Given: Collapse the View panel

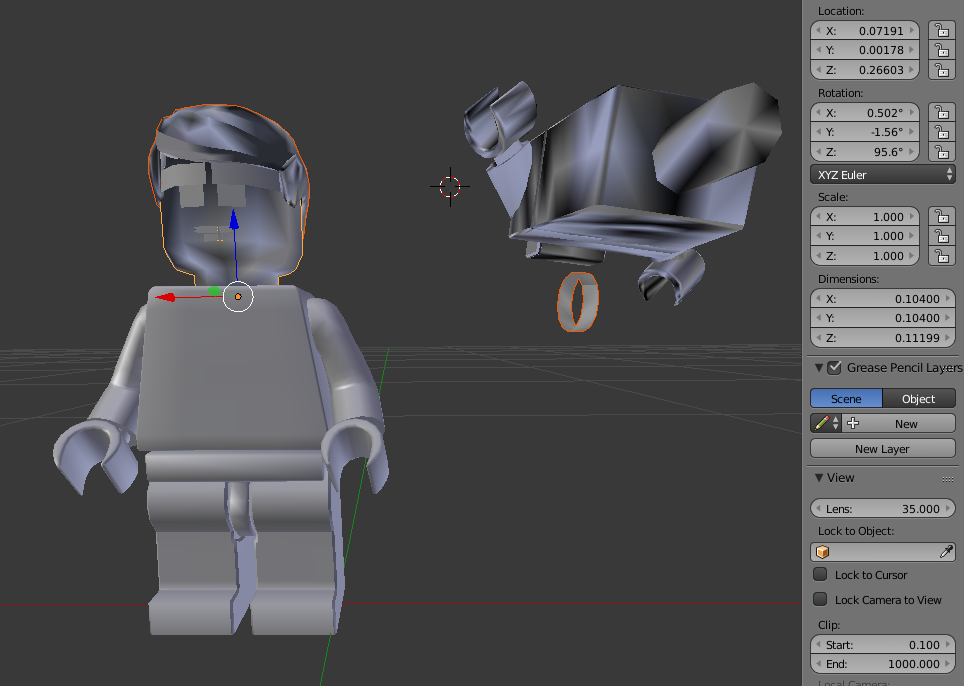Looking at the screenshot, I should point(818,478).
